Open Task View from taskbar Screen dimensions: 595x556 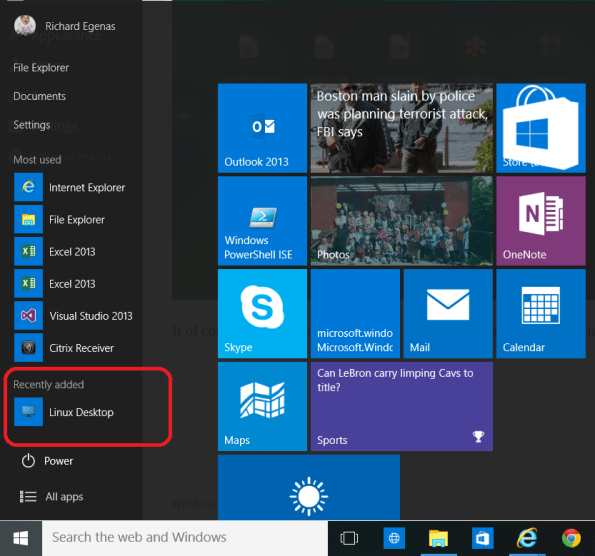click(x=349, y=538)
